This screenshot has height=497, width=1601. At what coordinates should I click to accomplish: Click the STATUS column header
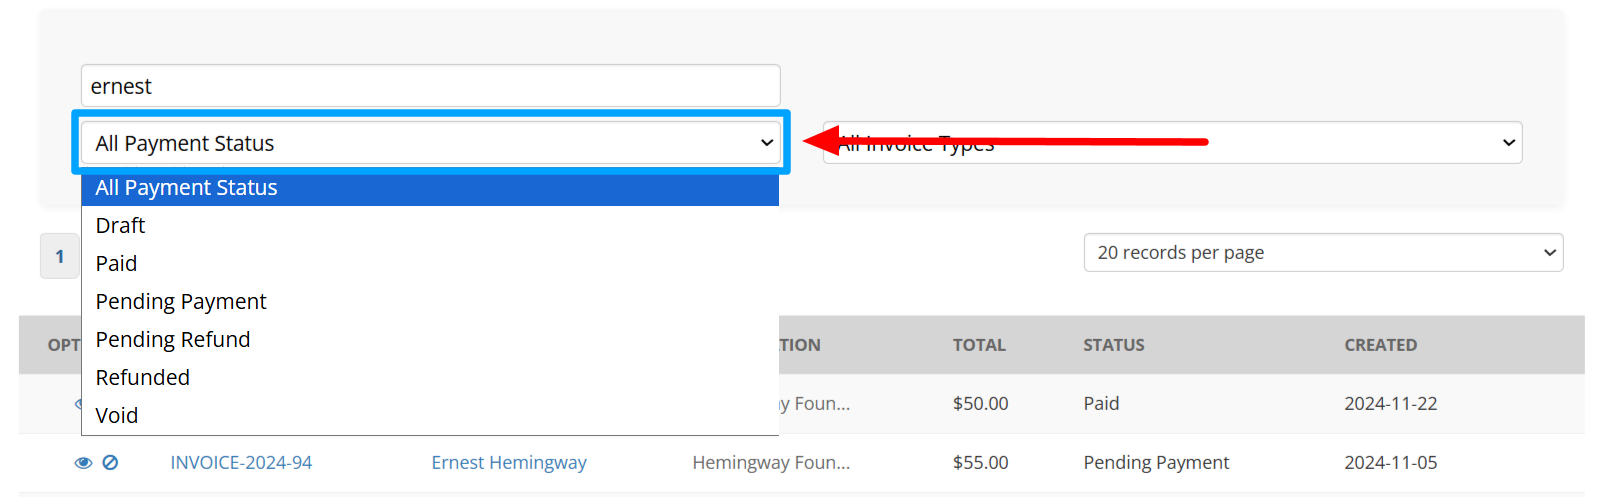coord(1114,345)
